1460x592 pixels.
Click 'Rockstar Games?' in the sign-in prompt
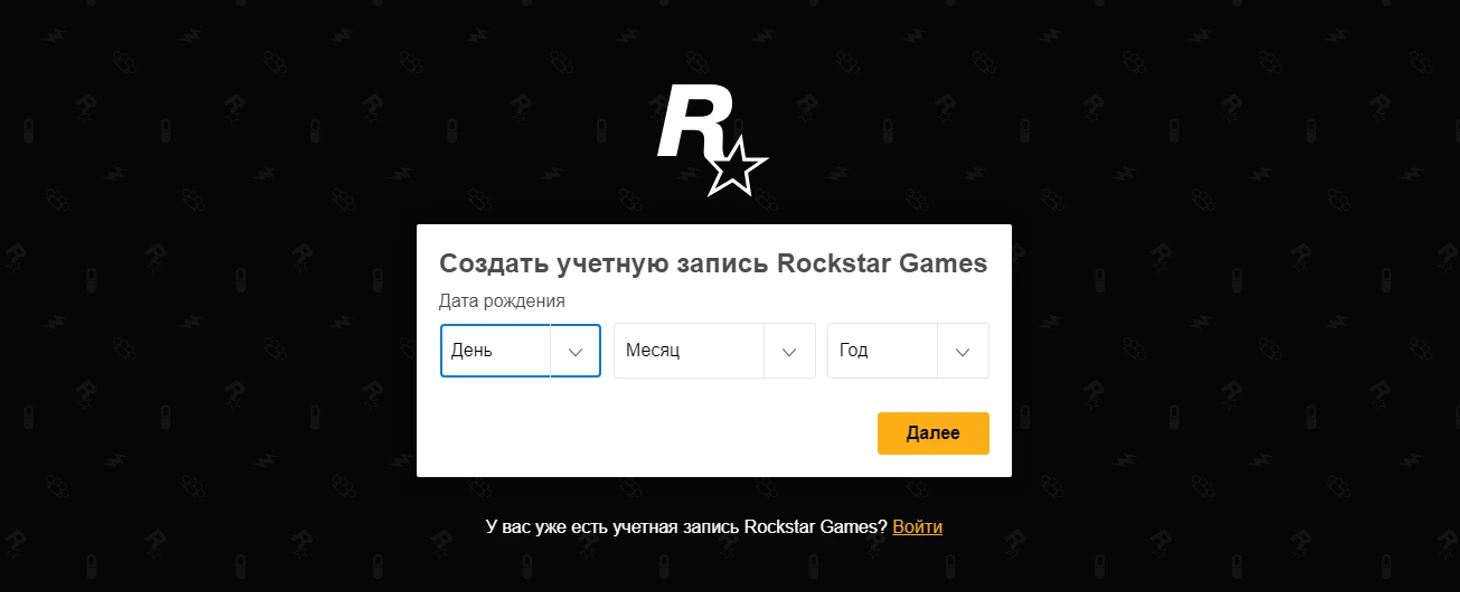pyautogui.click(x=817, y=527)
